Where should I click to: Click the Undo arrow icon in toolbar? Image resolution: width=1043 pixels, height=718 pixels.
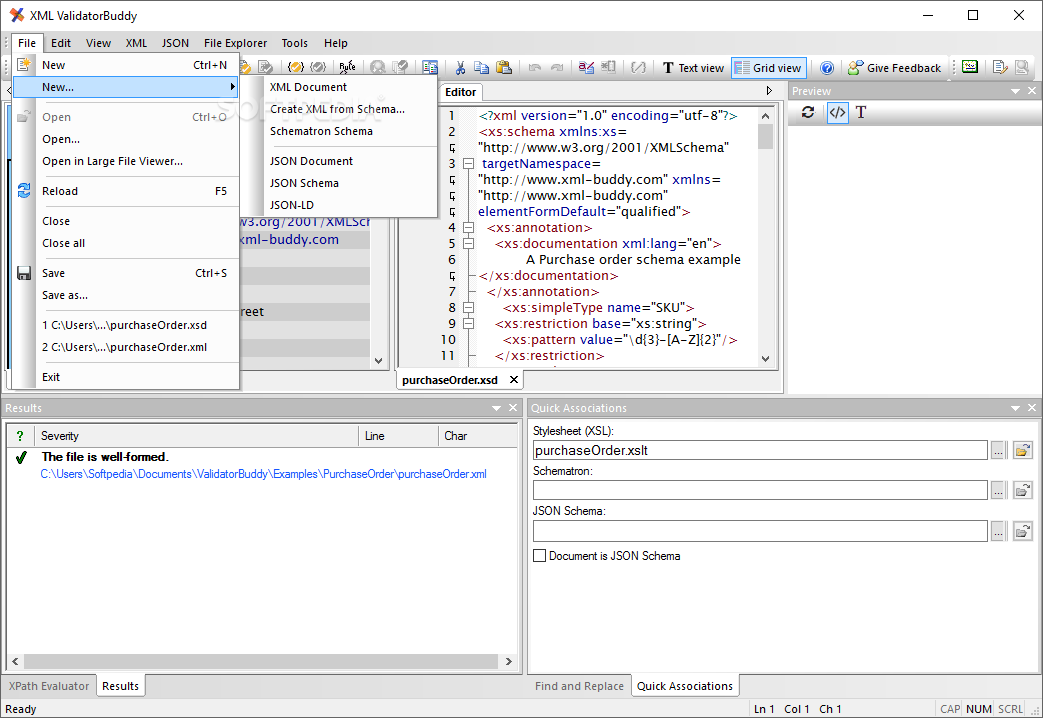[535, 67]
